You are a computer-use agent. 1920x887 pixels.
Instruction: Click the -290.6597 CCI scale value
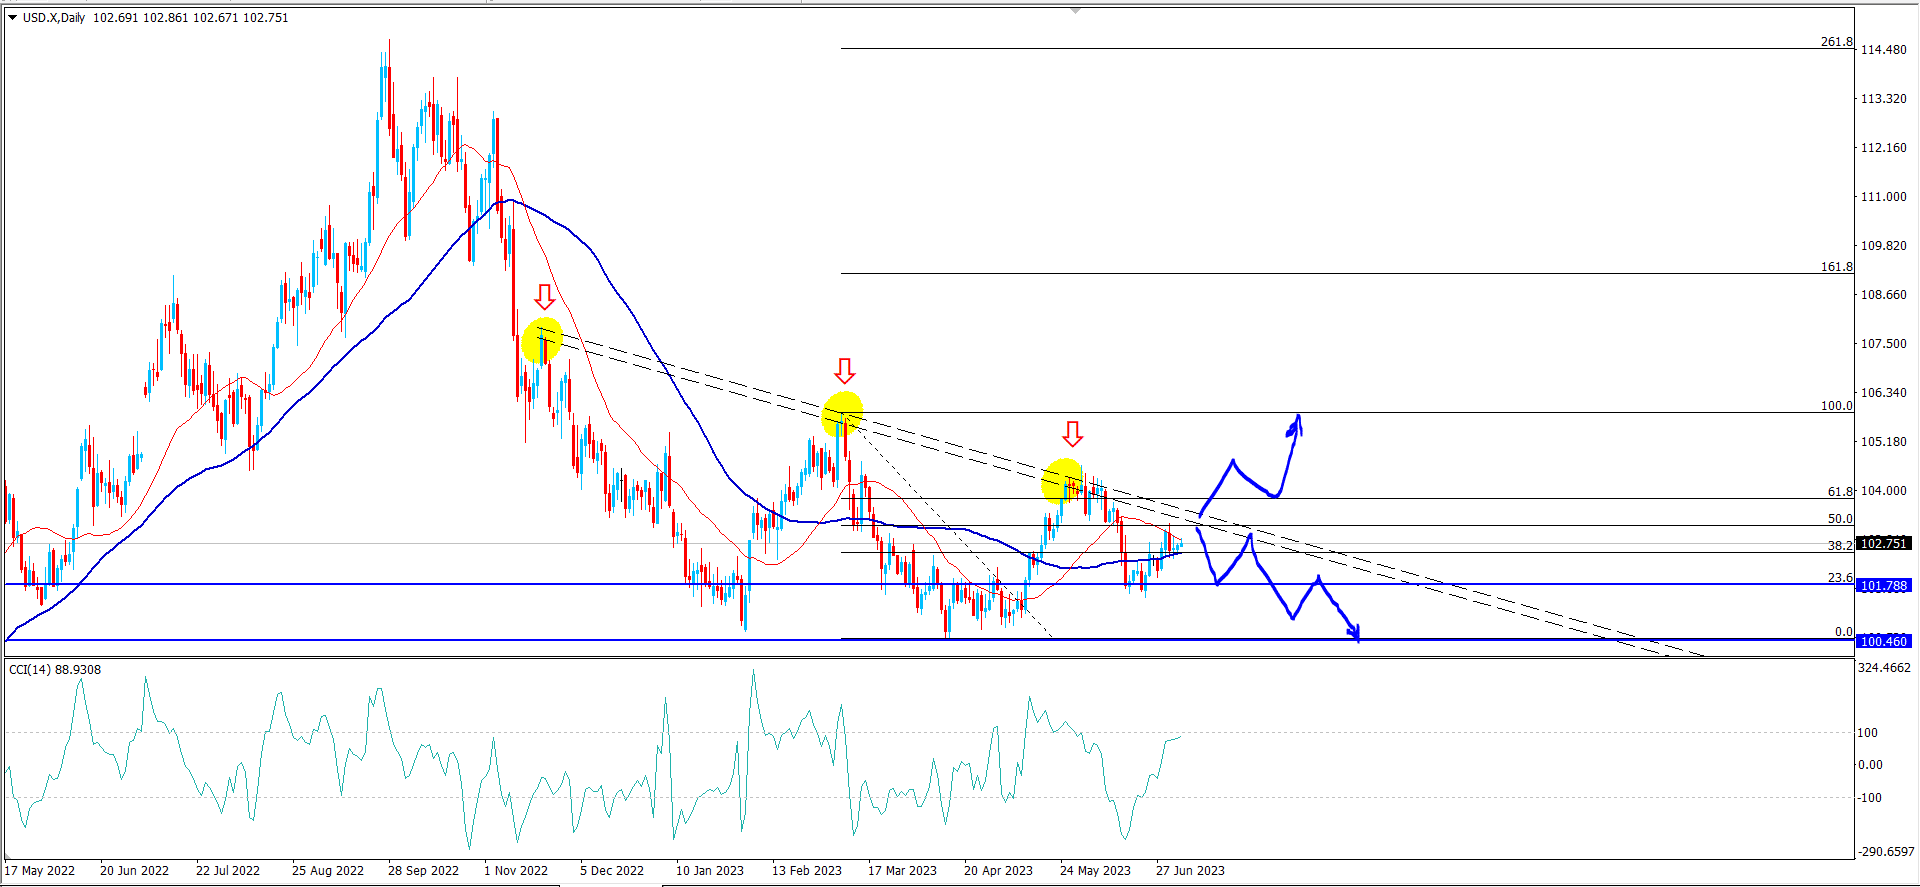point(1886,852)
